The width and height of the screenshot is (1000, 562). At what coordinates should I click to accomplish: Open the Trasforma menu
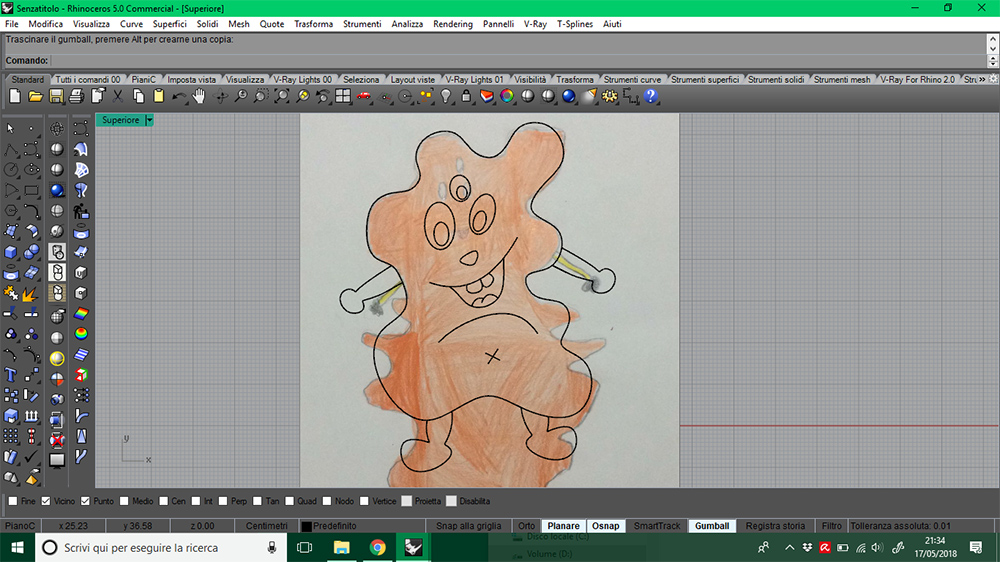point(313,23)
